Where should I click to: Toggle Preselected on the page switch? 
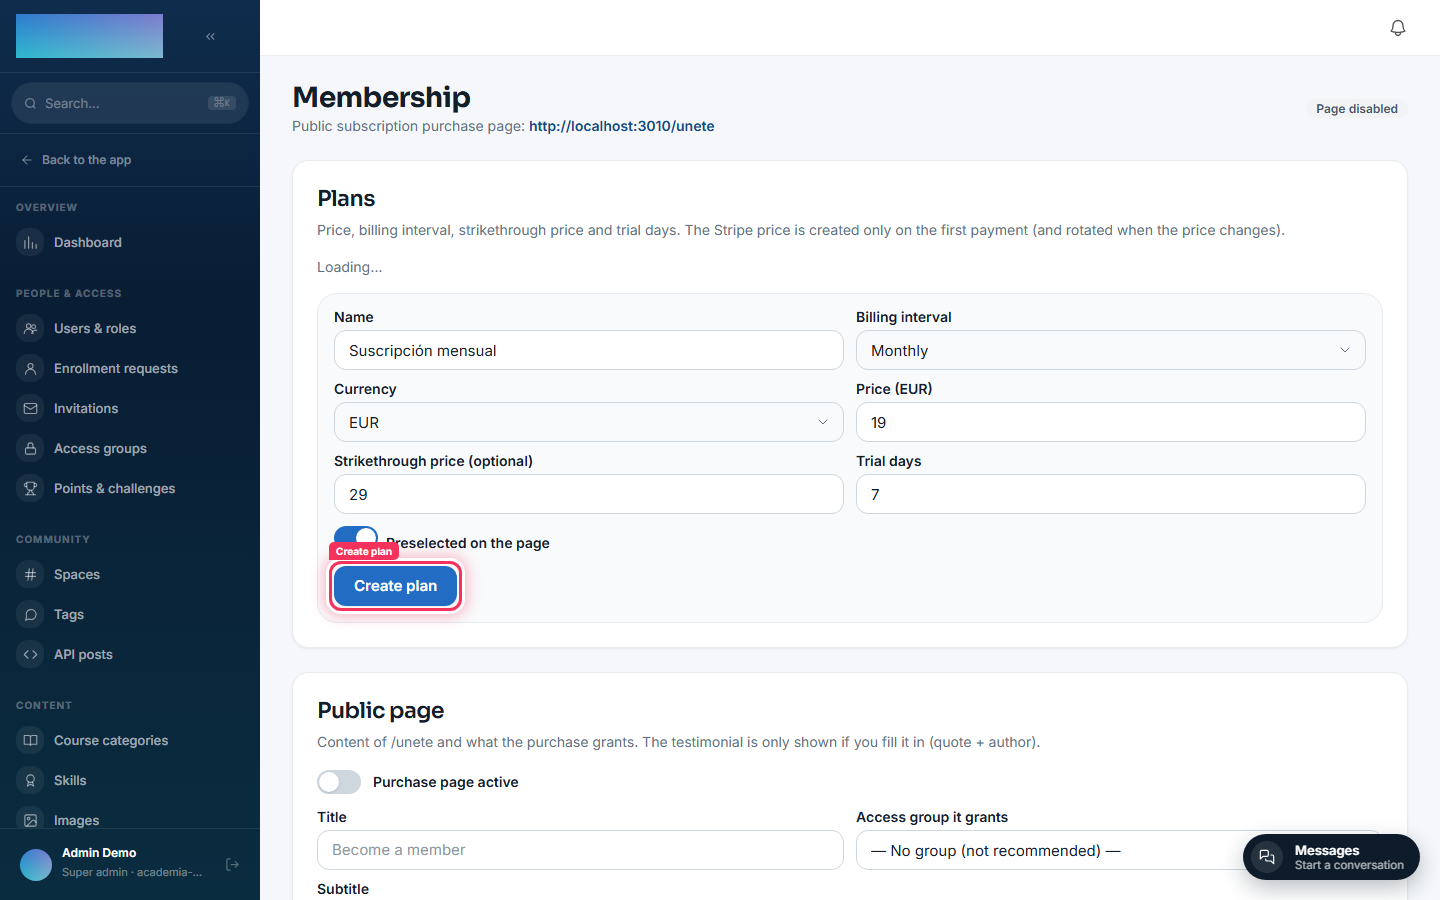pyautogui.click(x=356, y=538)
